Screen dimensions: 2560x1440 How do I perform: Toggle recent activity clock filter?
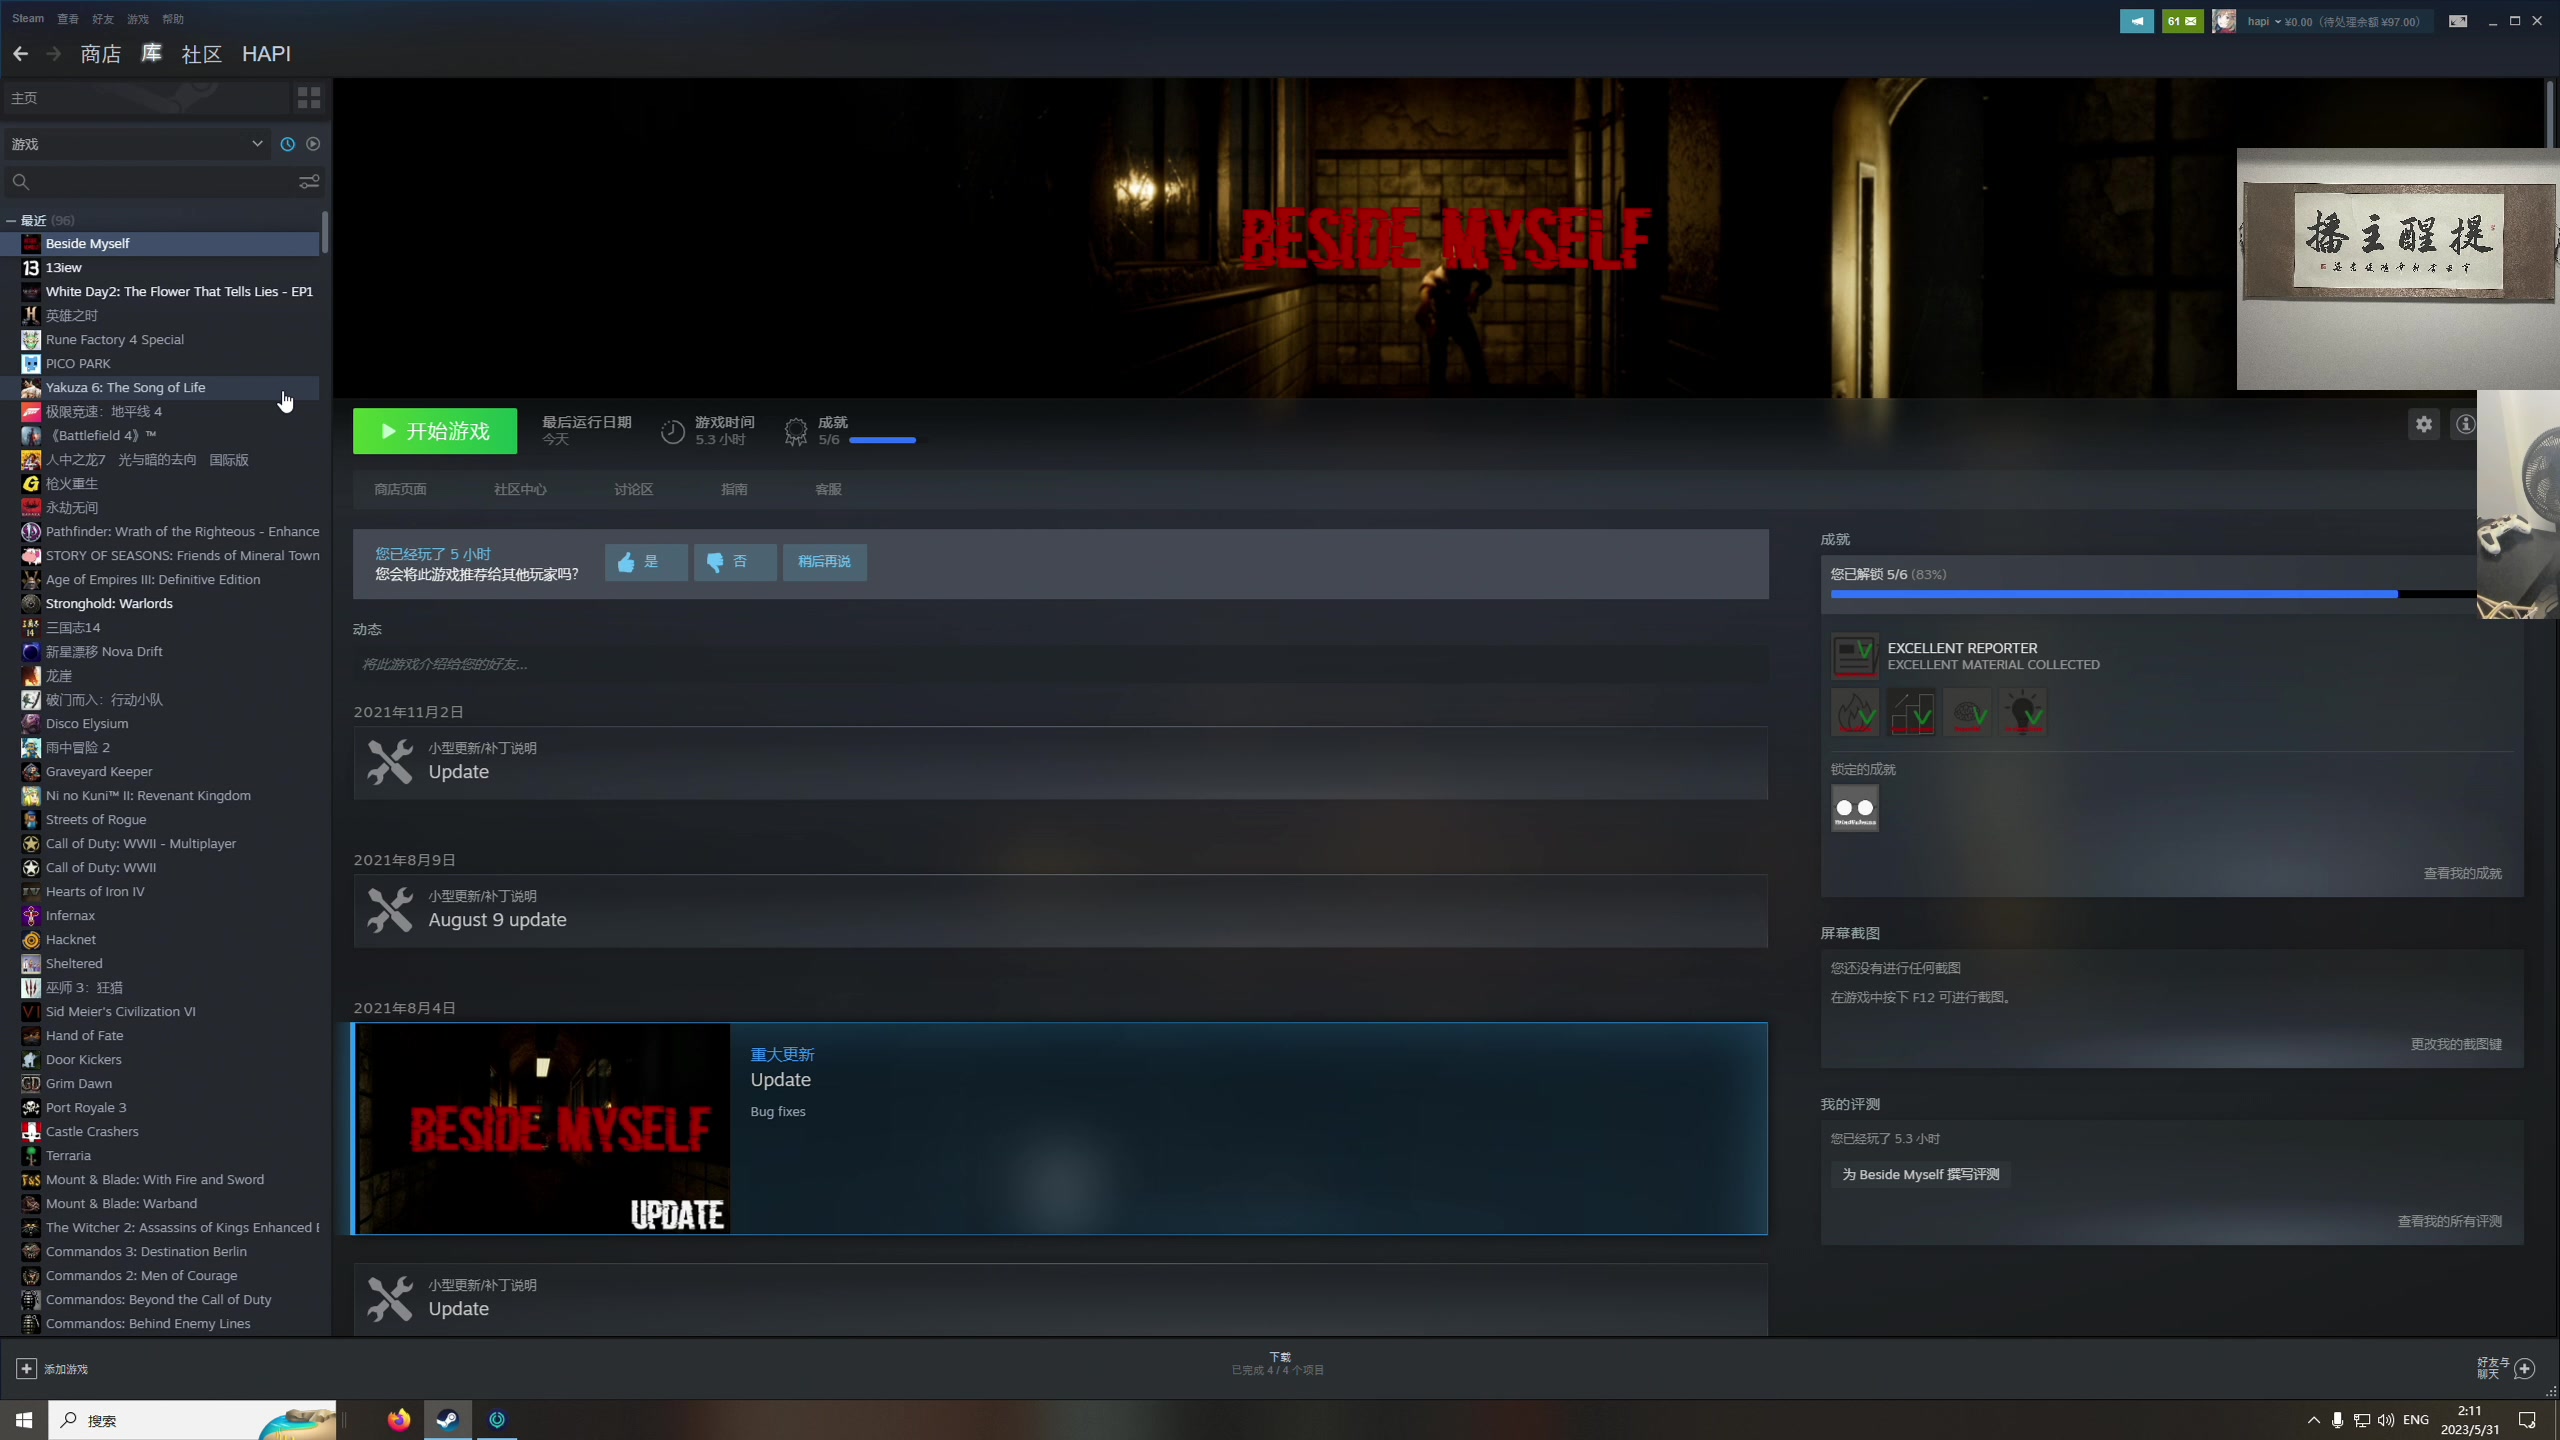click(288, 144)
